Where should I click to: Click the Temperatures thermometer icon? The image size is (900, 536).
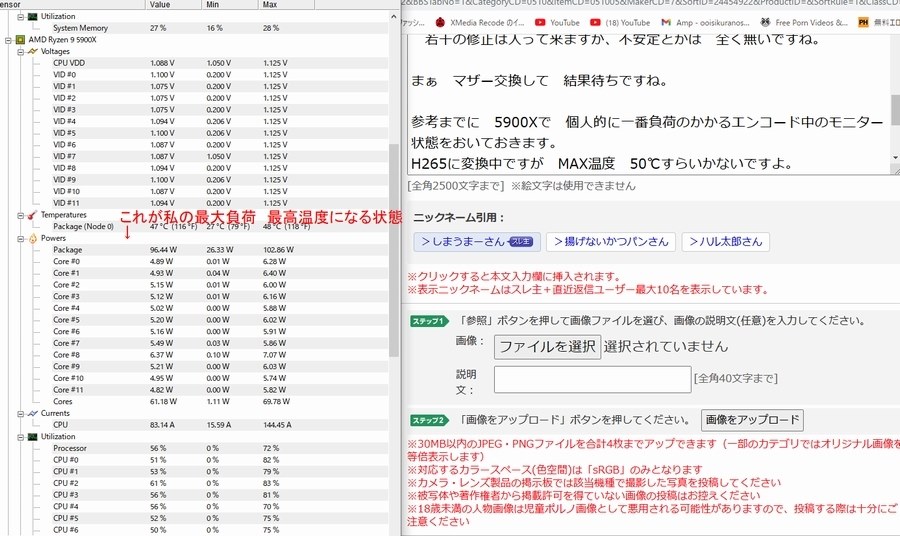32,215
